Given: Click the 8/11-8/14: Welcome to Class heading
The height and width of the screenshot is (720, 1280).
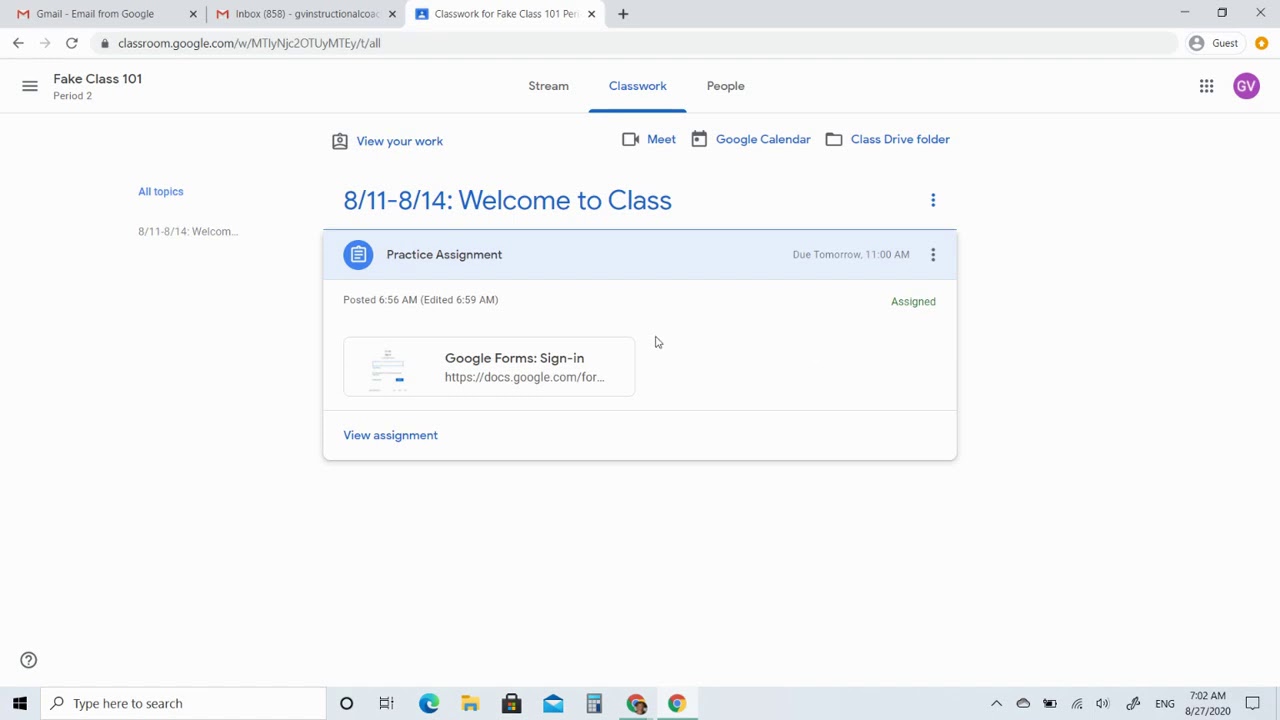Looking at the screenshot, I should pyautogui.click(x=507, y=200).
